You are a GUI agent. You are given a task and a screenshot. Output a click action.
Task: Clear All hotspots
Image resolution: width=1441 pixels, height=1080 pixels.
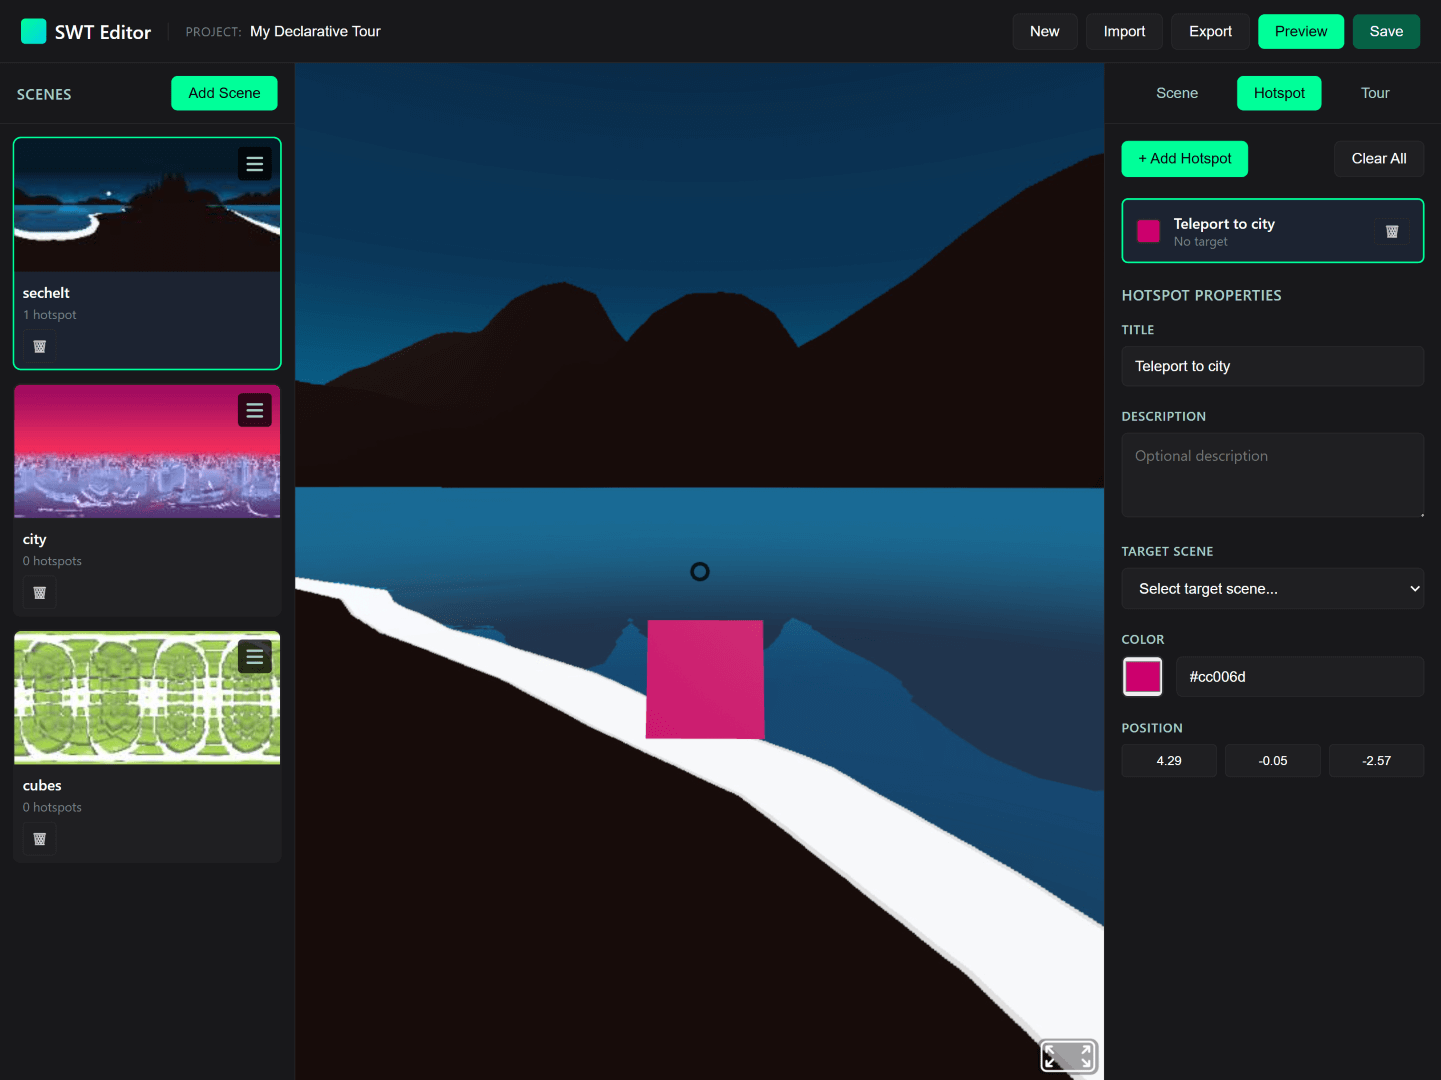click(x=1379, y=159)
